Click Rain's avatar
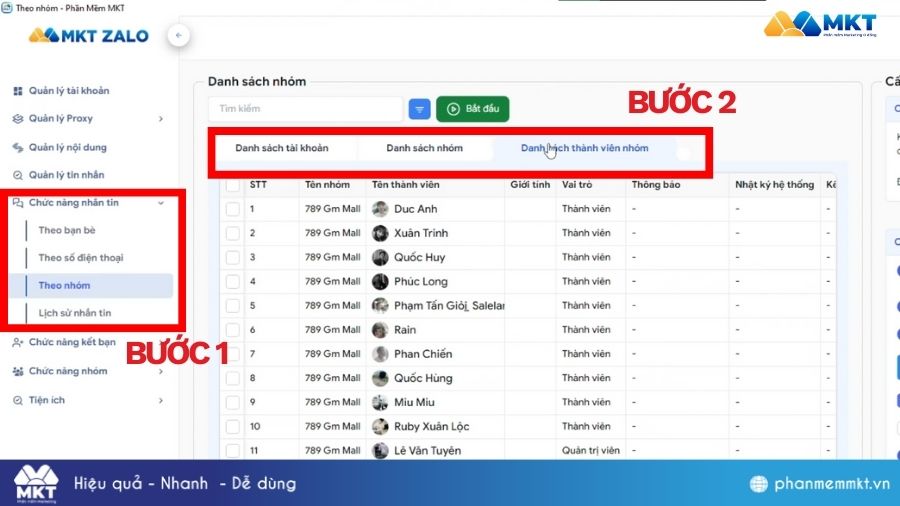This screenshot has height=506, width=900. point(380,330)
